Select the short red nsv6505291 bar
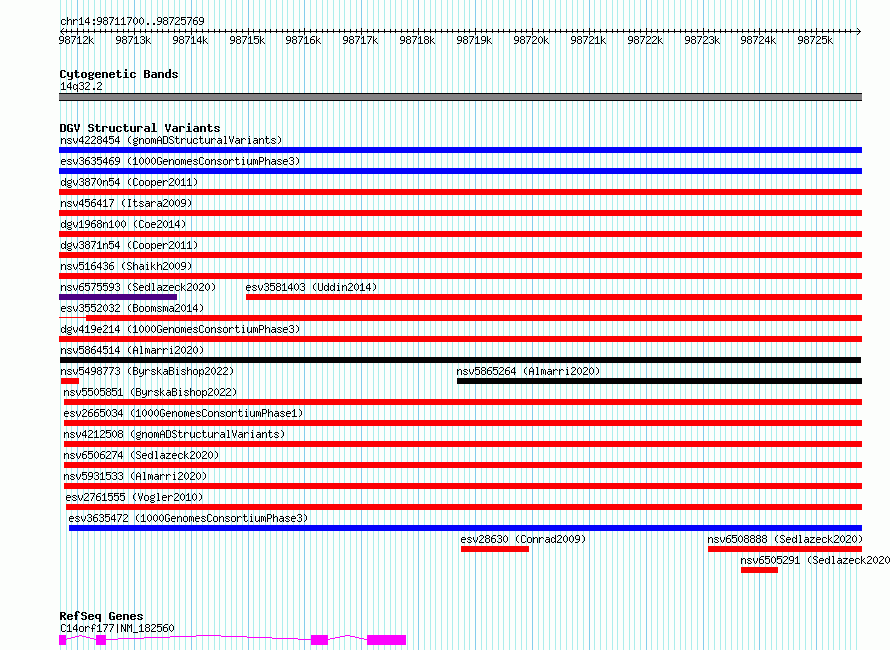This screenshot has width=890, height=650. pos(759,570)
